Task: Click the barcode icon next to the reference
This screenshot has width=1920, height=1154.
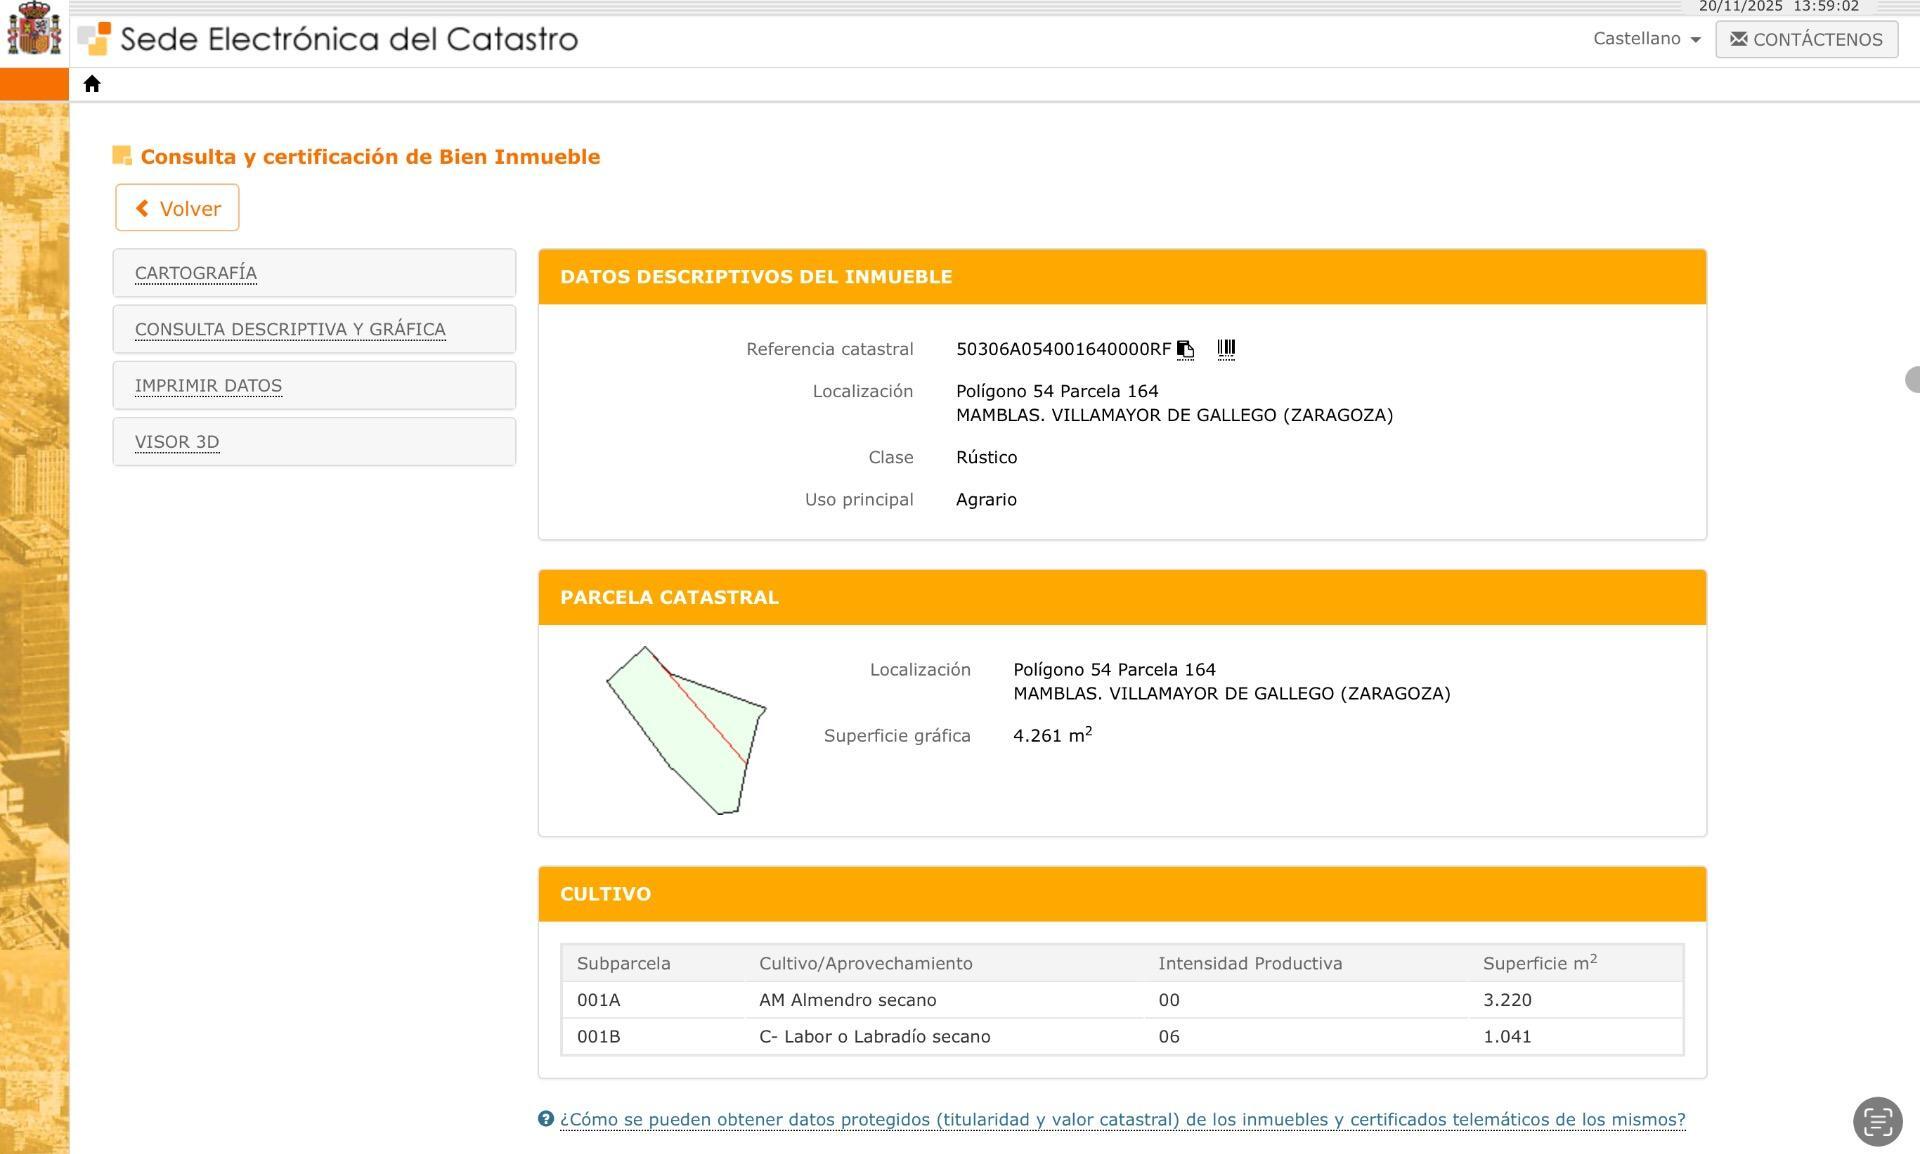Action: [x=1226, y=349]
